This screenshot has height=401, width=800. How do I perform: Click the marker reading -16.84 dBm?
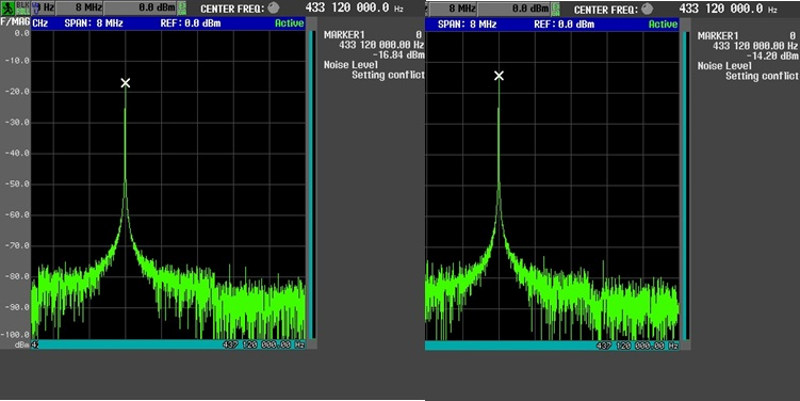(398, 55)
